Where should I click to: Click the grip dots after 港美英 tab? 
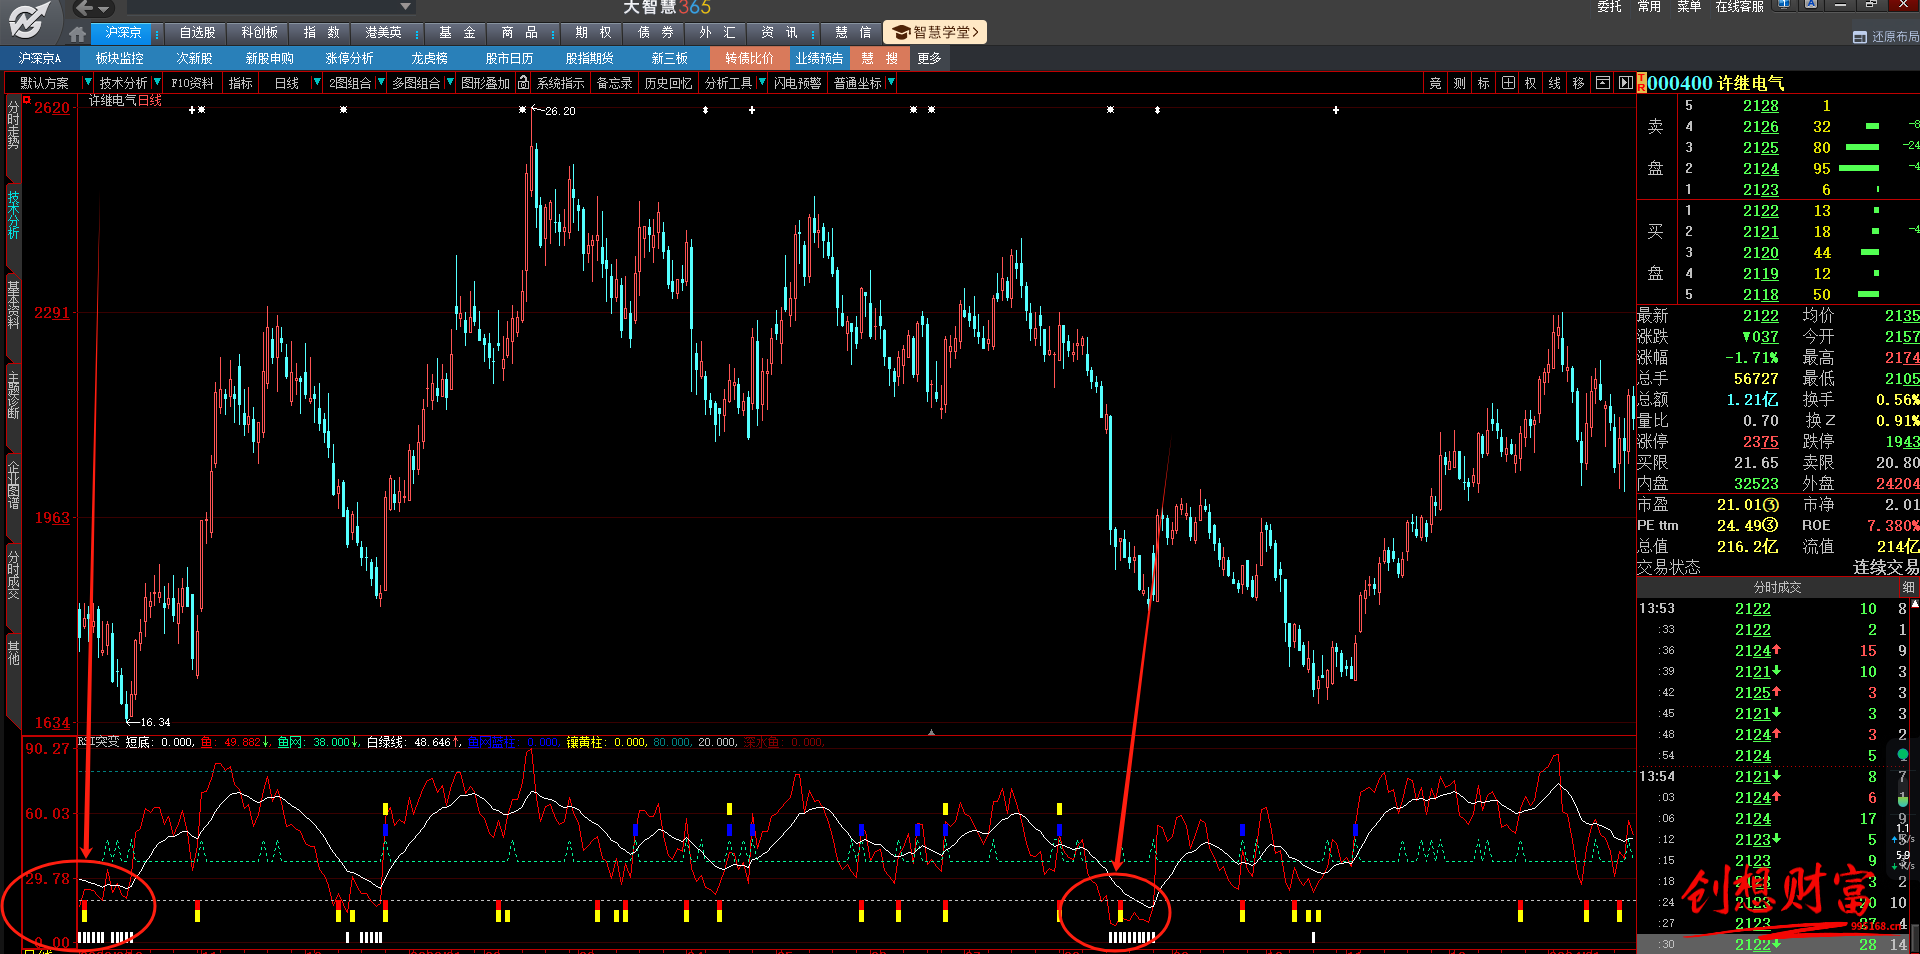coord(417,34)
